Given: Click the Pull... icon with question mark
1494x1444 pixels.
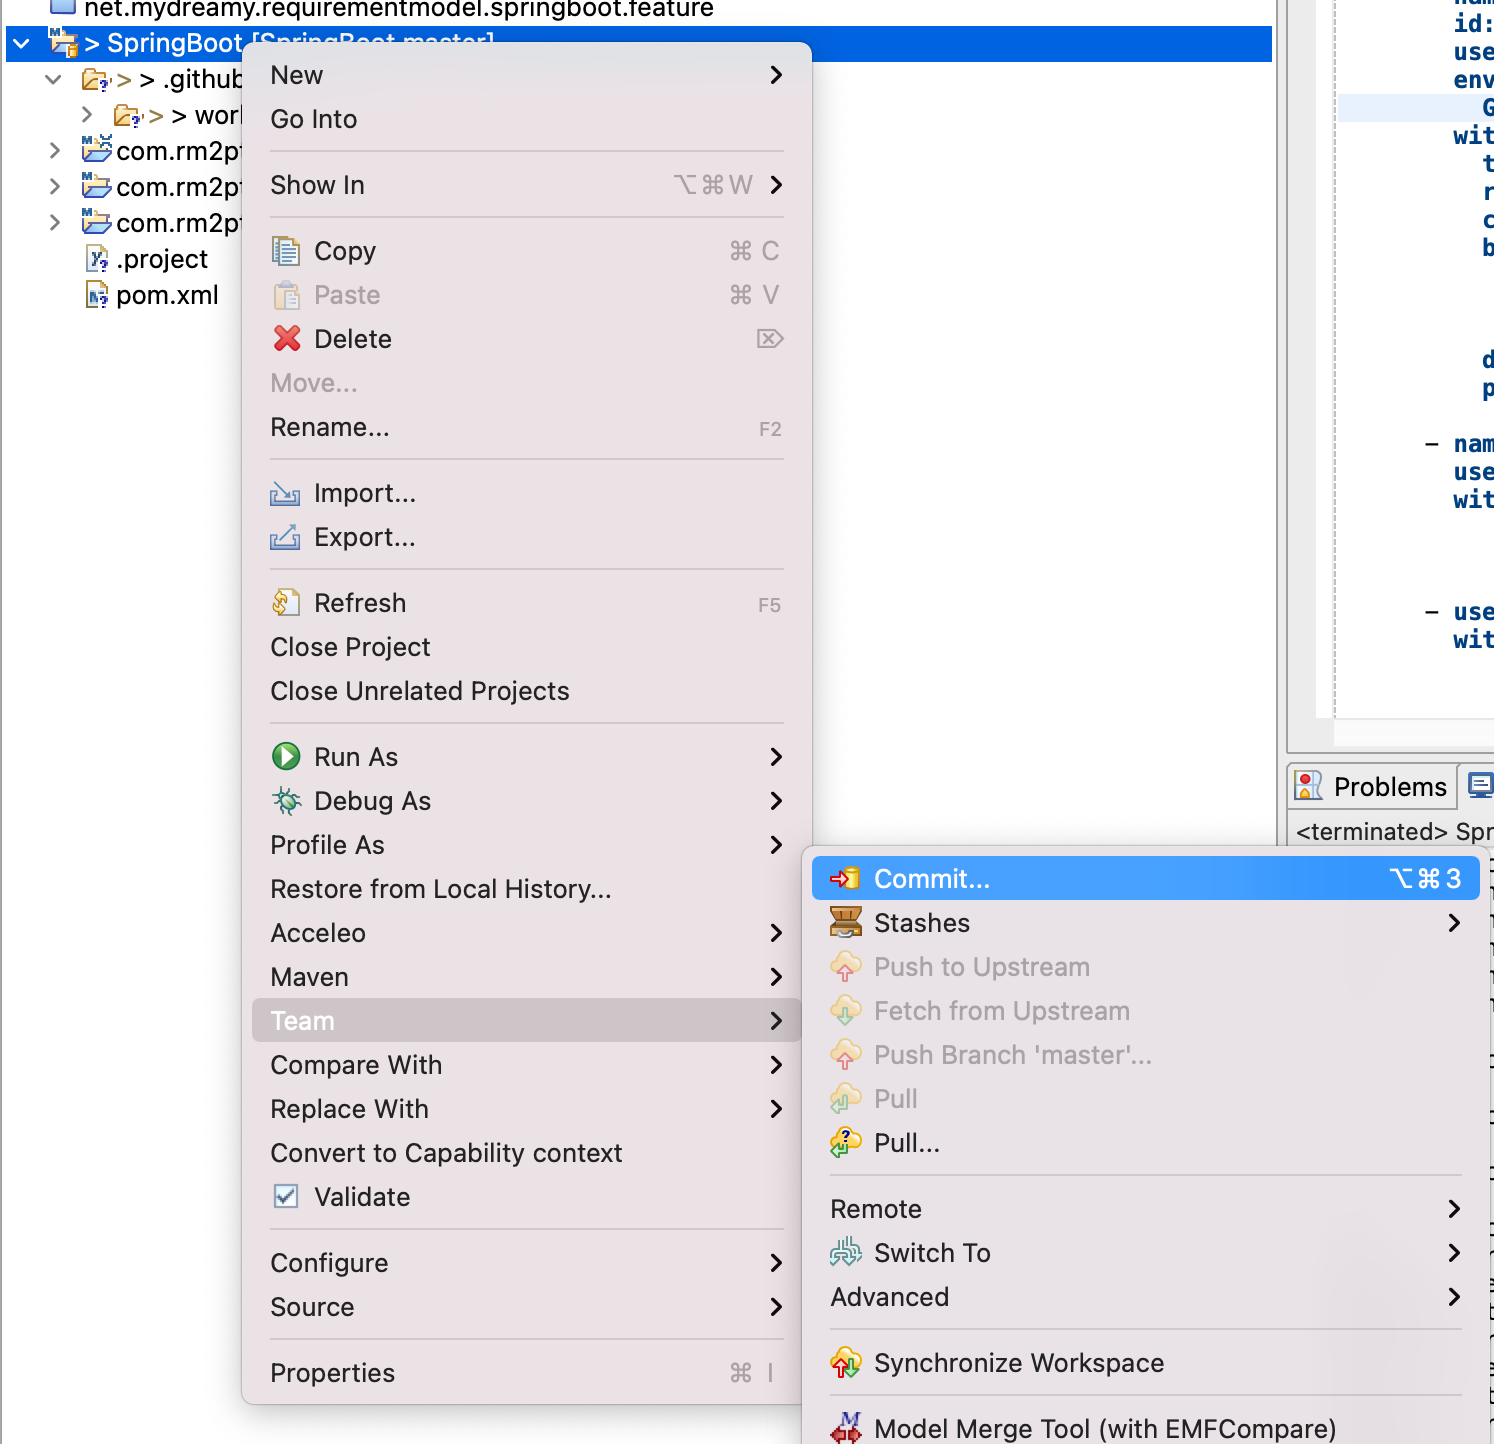Looking at the screenshot, I should pyautogui.click(x=846, y=1142).
